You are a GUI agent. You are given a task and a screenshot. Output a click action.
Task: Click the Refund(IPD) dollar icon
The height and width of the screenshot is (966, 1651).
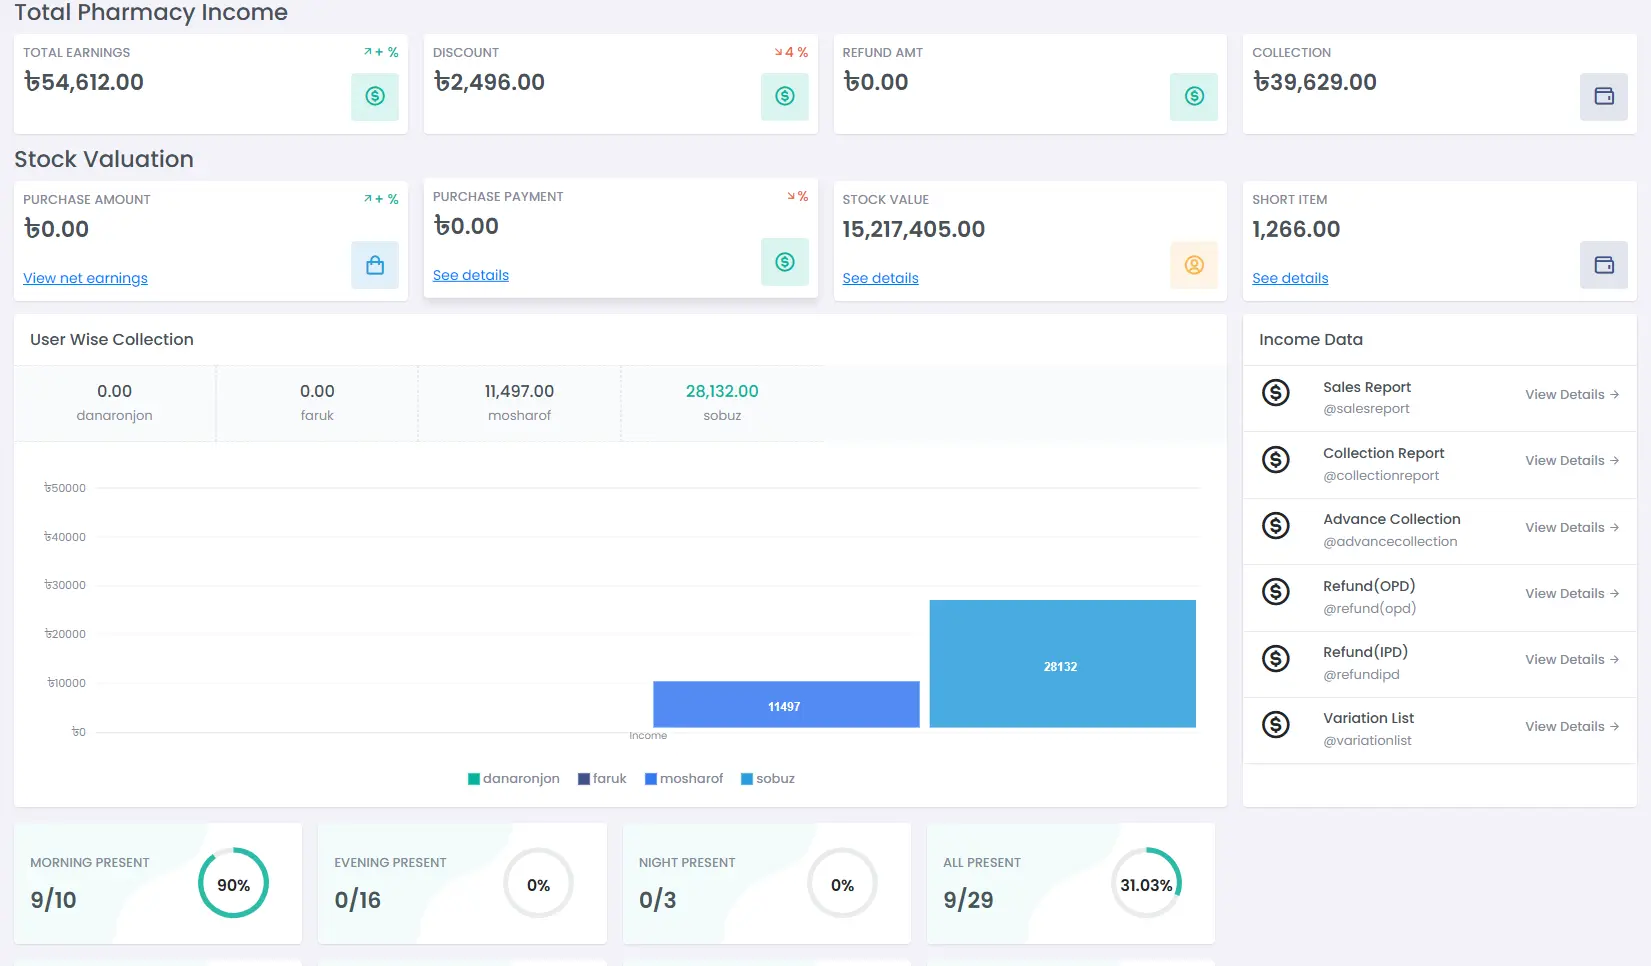point(1276,659)
